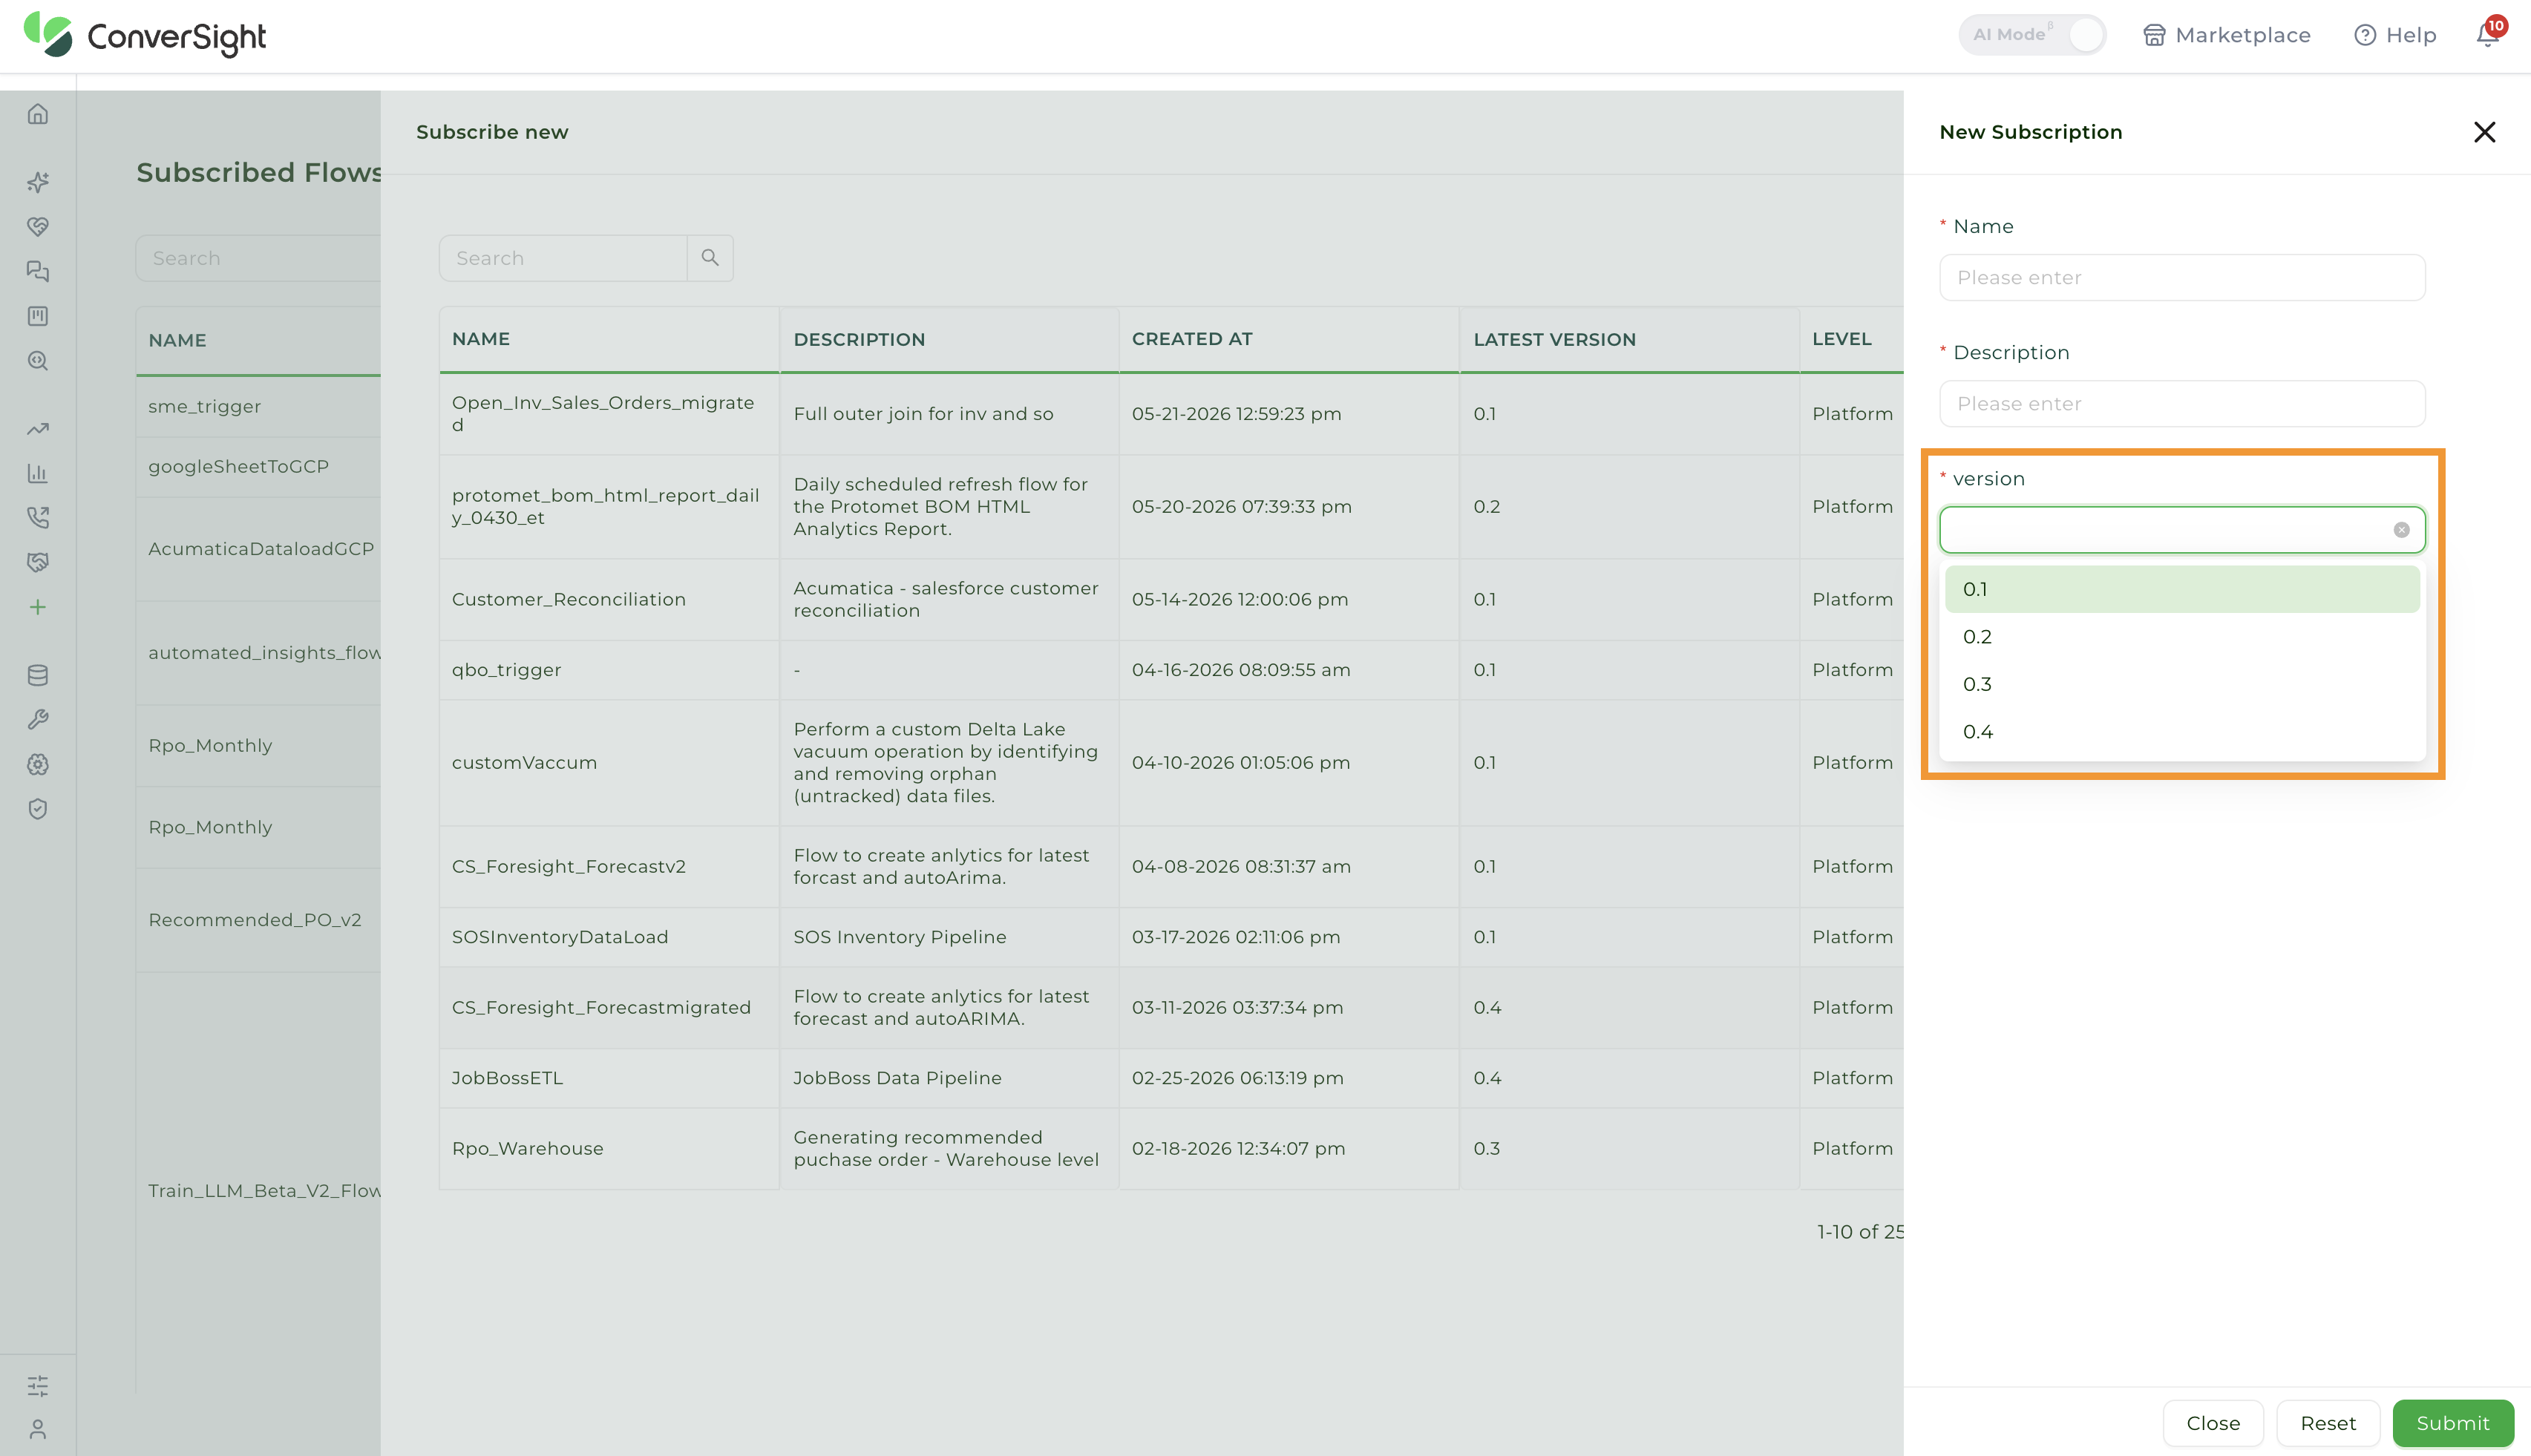
Task: Open the Marketplace store icon
Action: point(2154,35)
